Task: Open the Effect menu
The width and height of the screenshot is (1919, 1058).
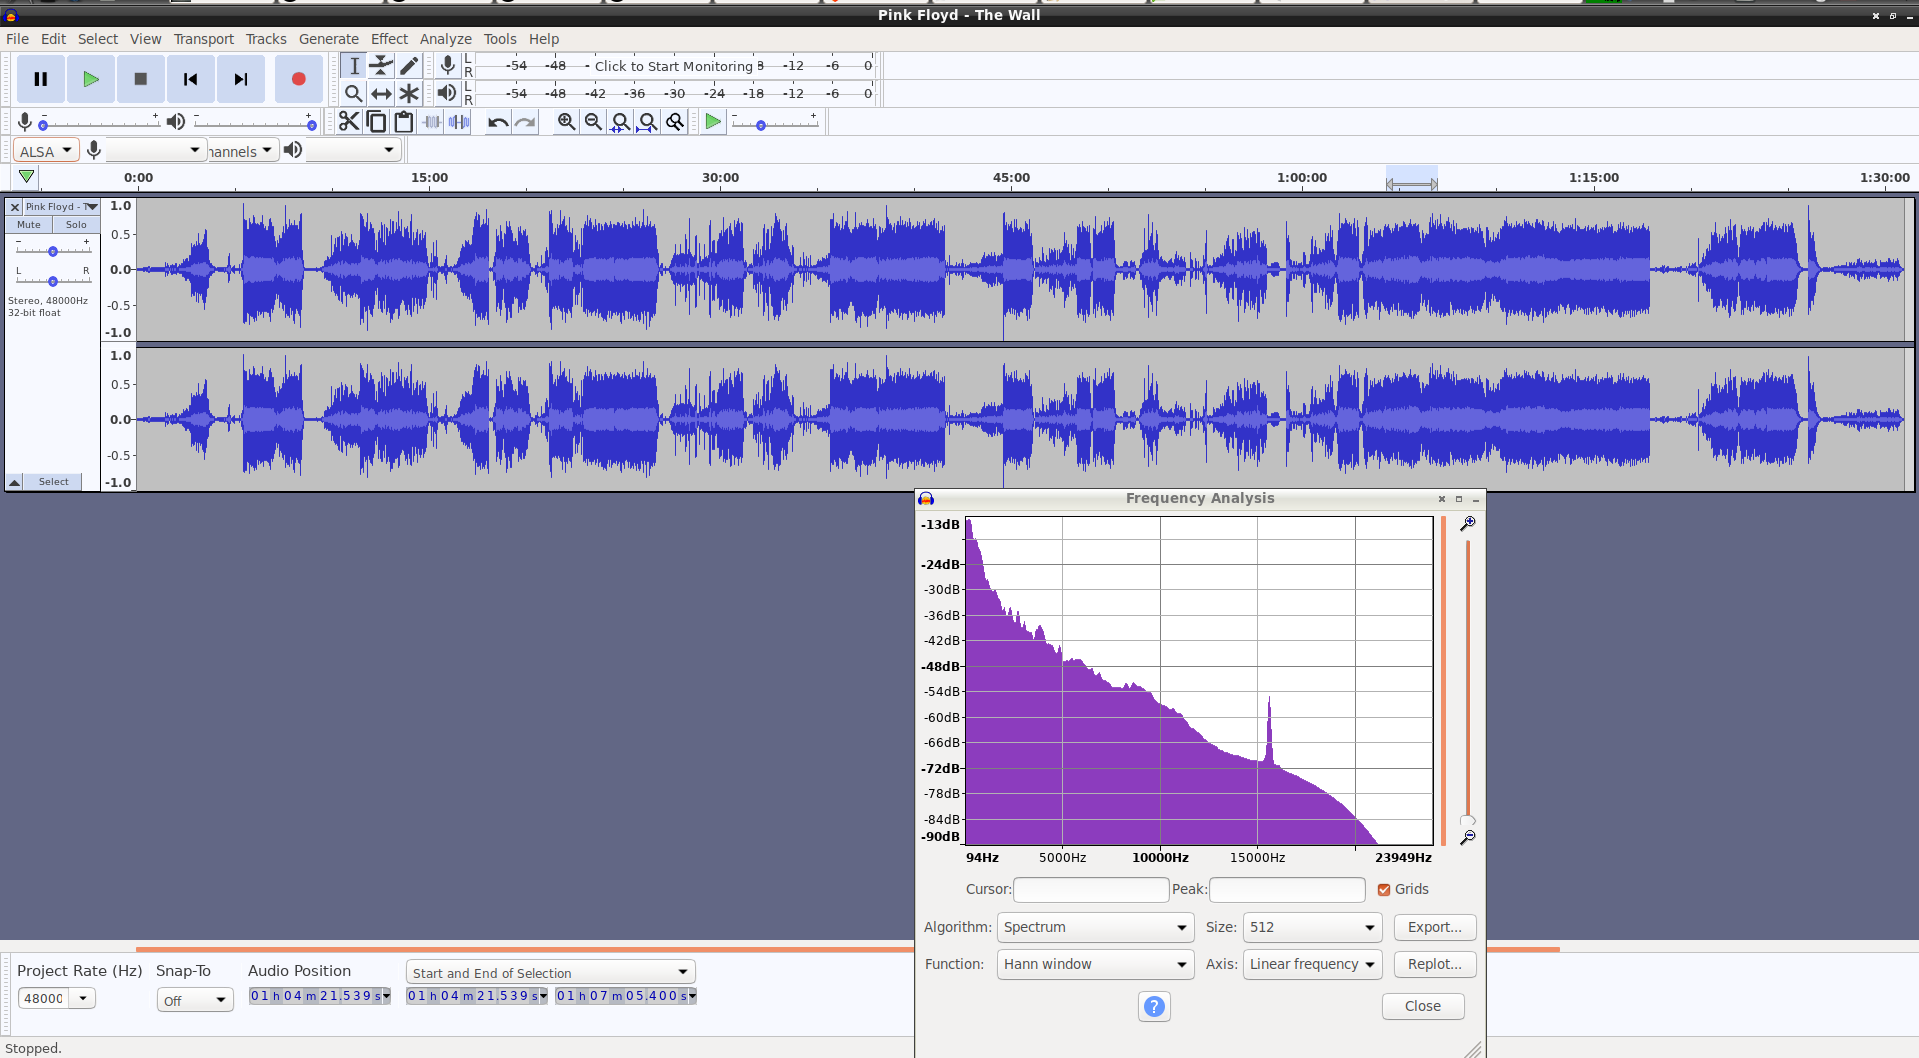Action: point(389,39)
